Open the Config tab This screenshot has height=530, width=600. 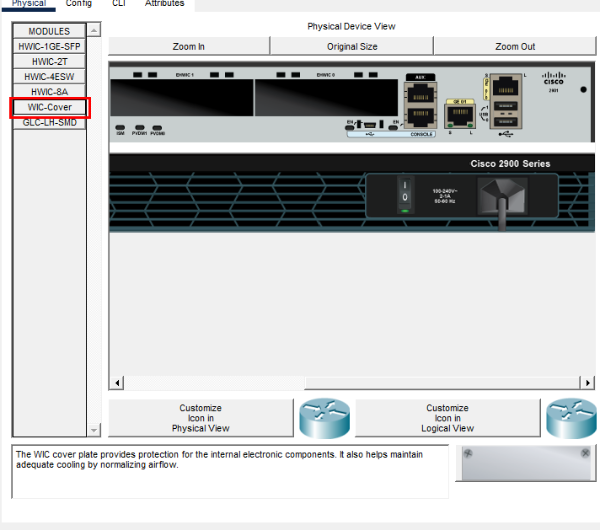coord(78,4)
